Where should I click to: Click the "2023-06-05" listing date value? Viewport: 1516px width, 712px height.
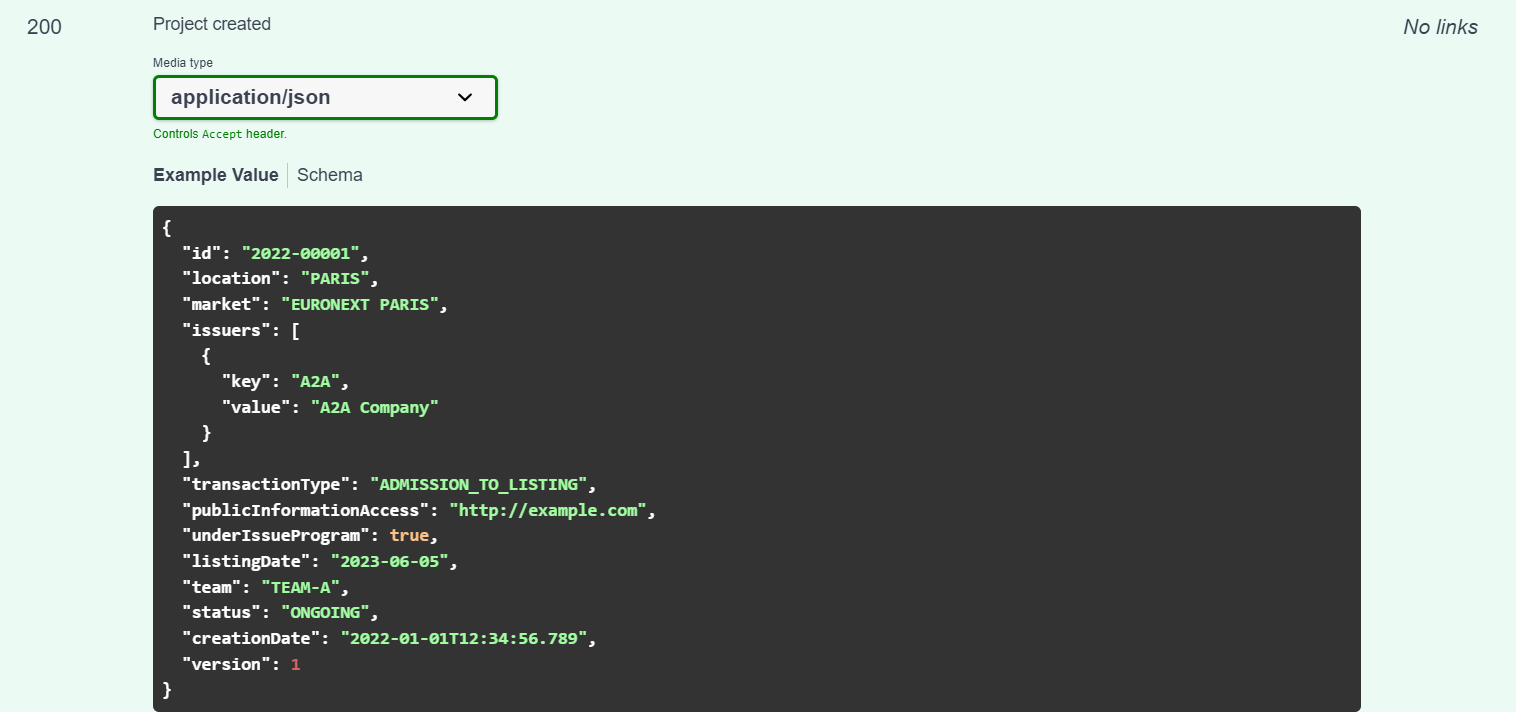[389, 561]
